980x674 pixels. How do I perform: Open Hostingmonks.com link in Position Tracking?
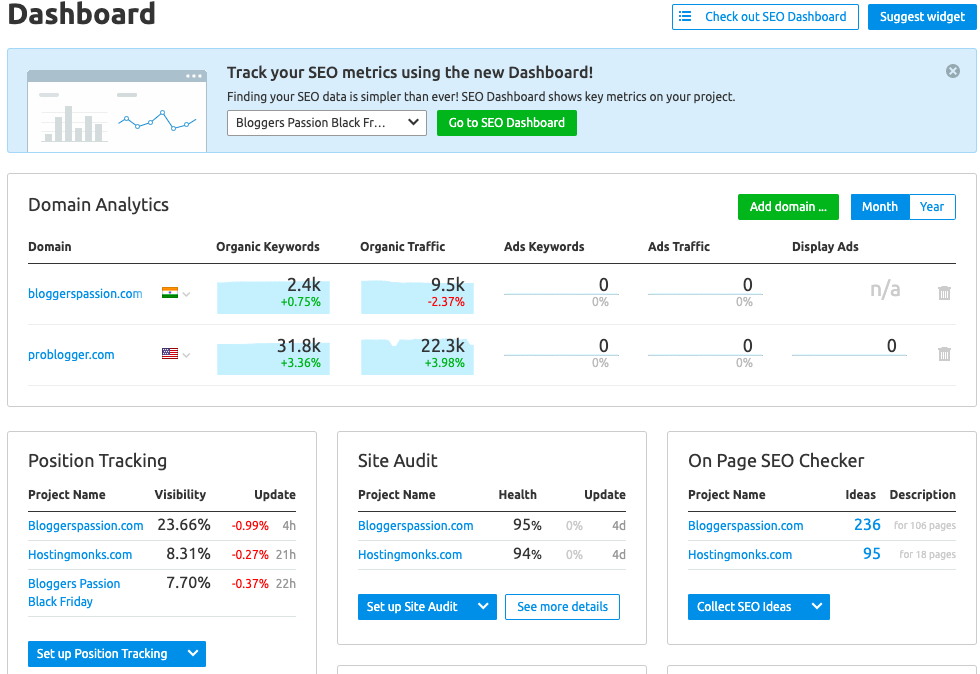[x=80, y=554]
